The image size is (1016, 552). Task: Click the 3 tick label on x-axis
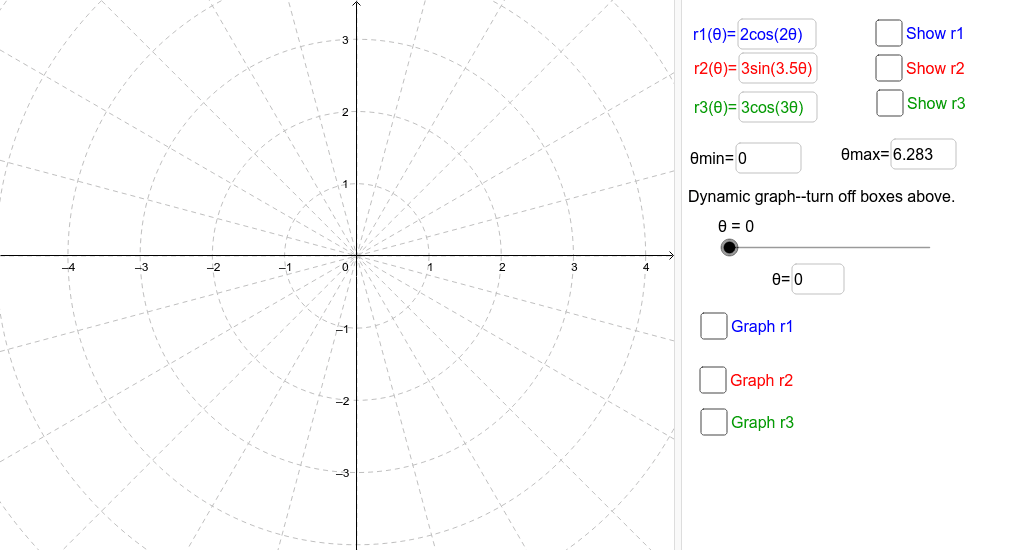click(x=574, y=267)
